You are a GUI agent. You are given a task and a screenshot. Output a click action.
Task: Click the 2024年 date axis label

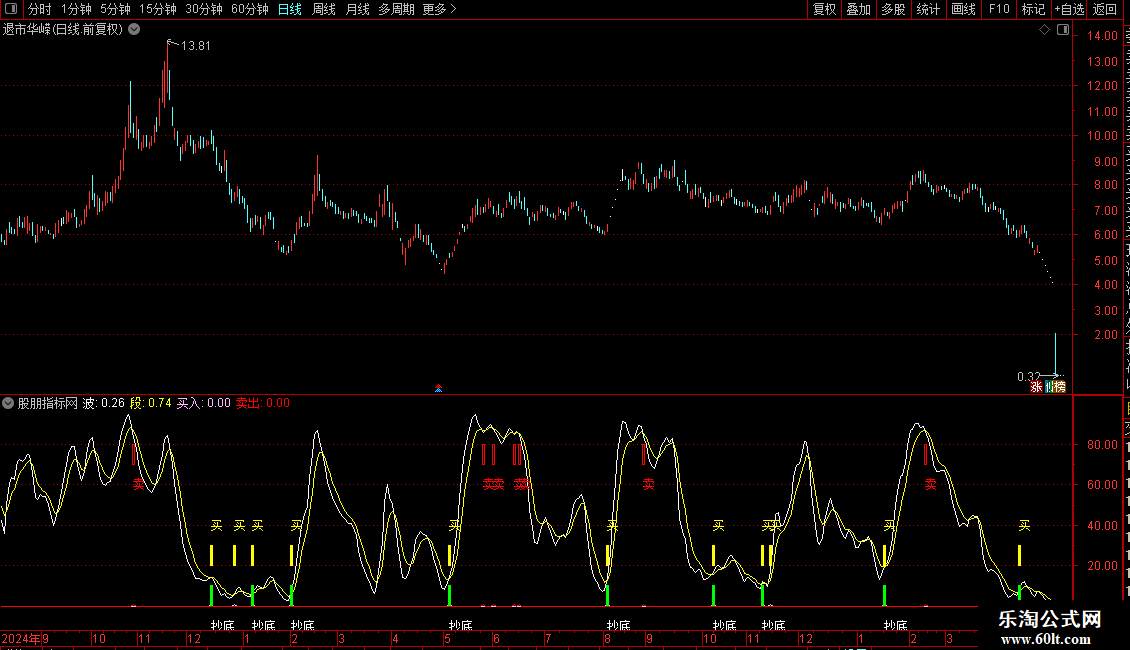(21, 638)
